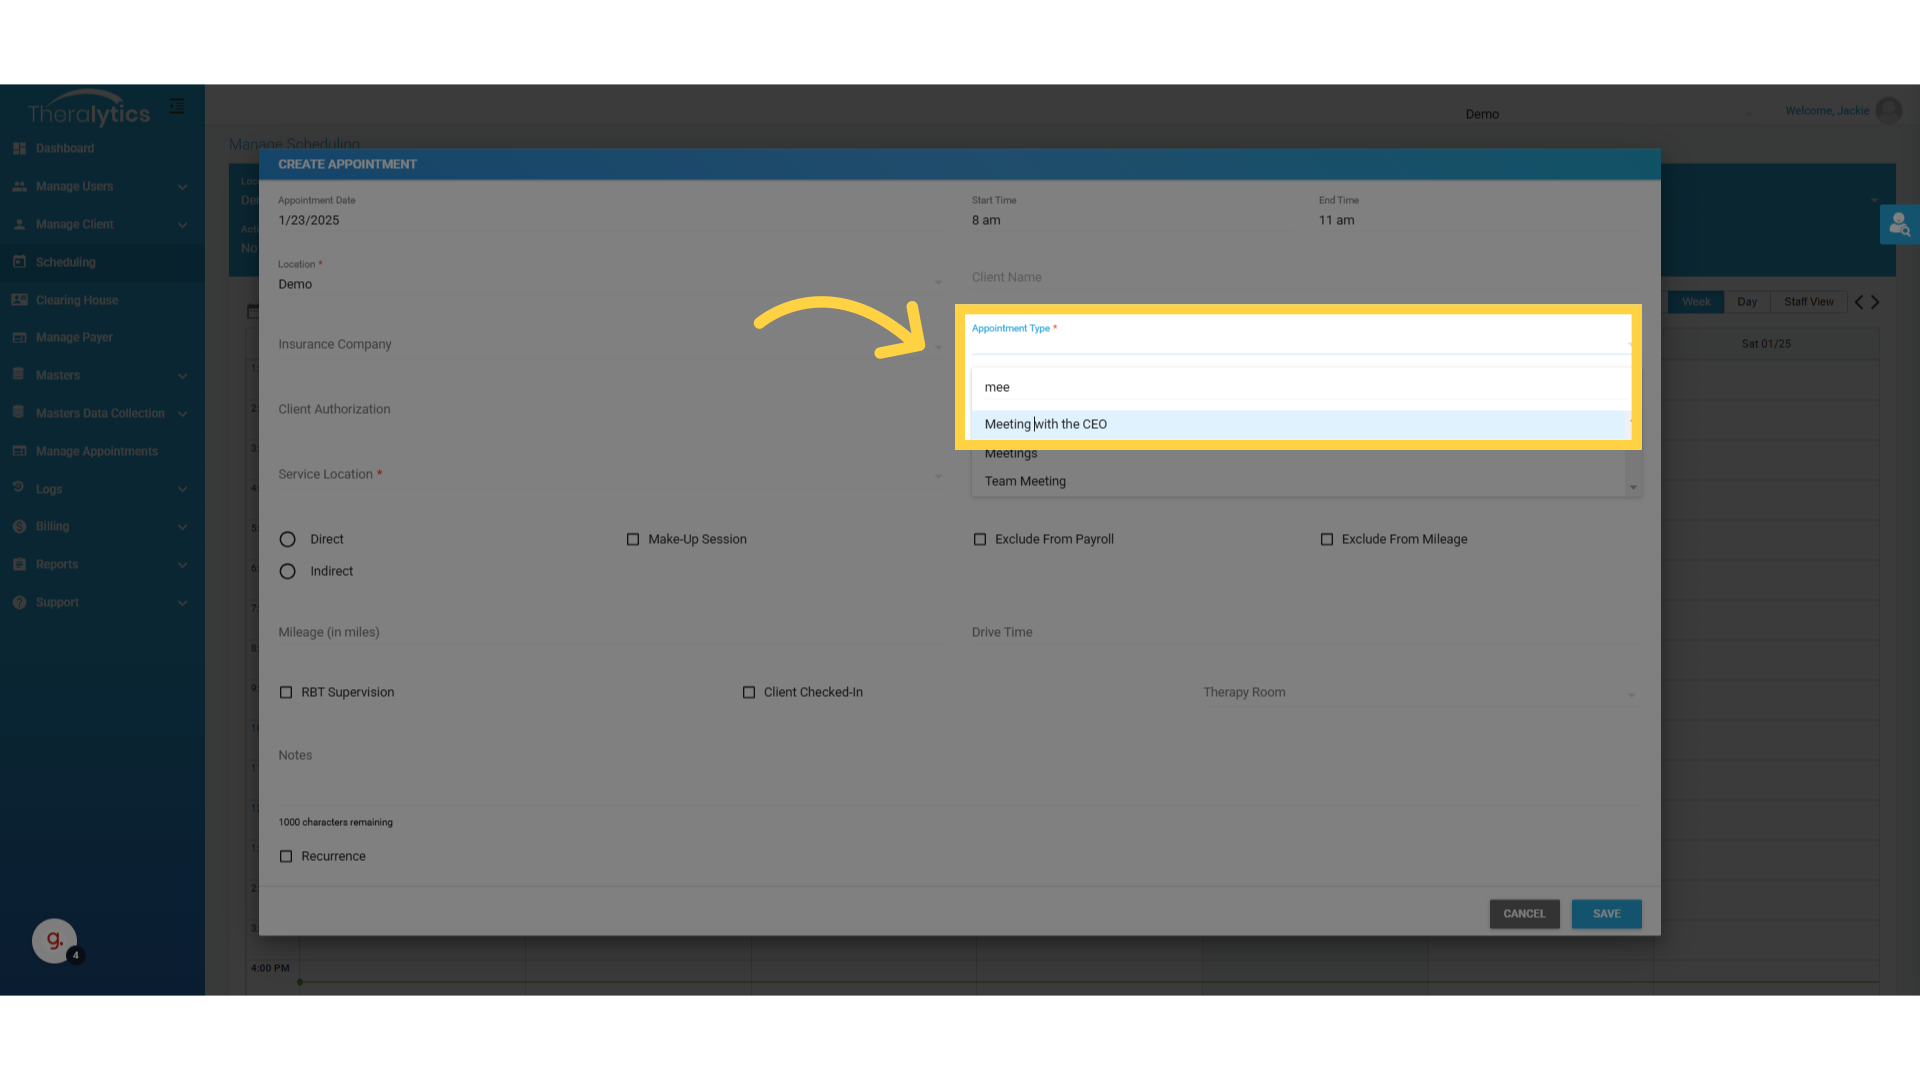Click the Scheduling calendar icon

(19, 262)
